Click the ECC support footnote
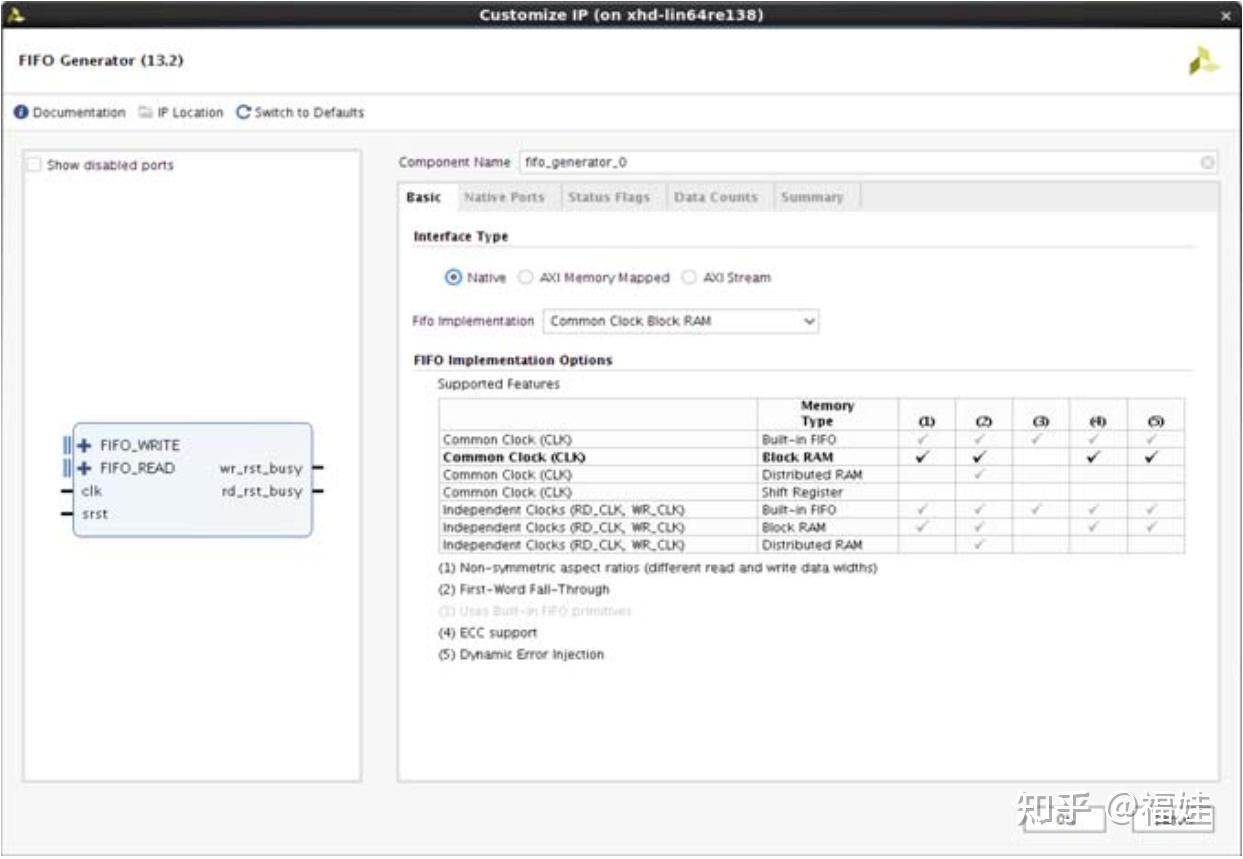 [x=488, y=633]
